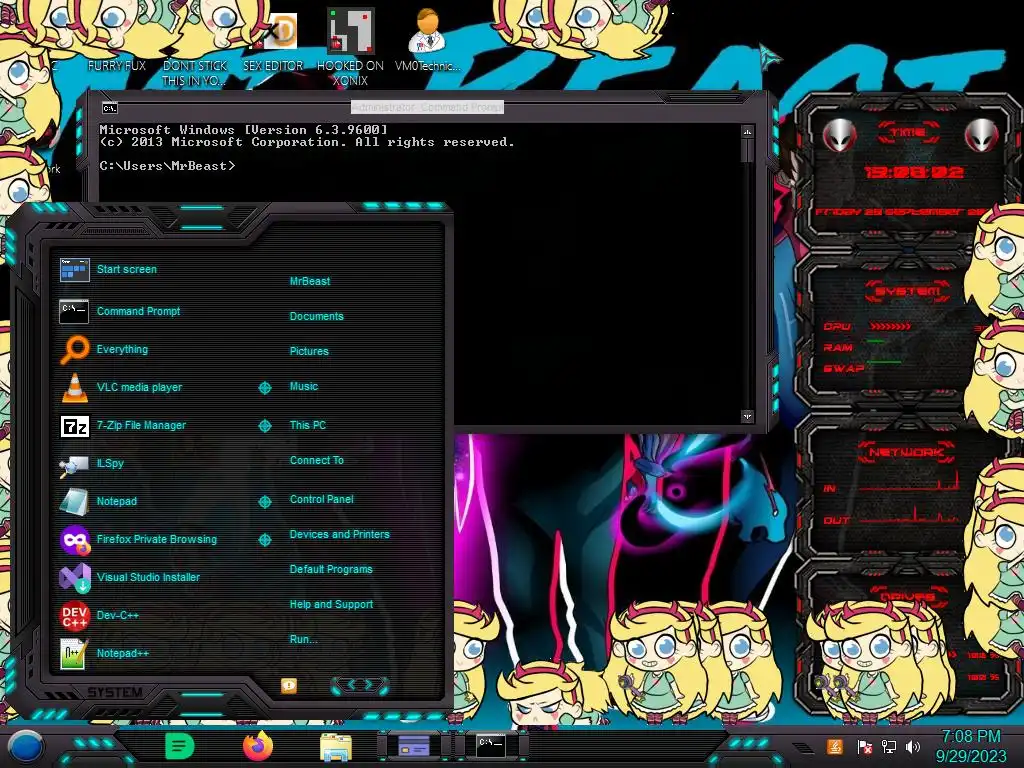Open Music from the start menu
This screenshot has width=1024, height=768.
point(304,387)
